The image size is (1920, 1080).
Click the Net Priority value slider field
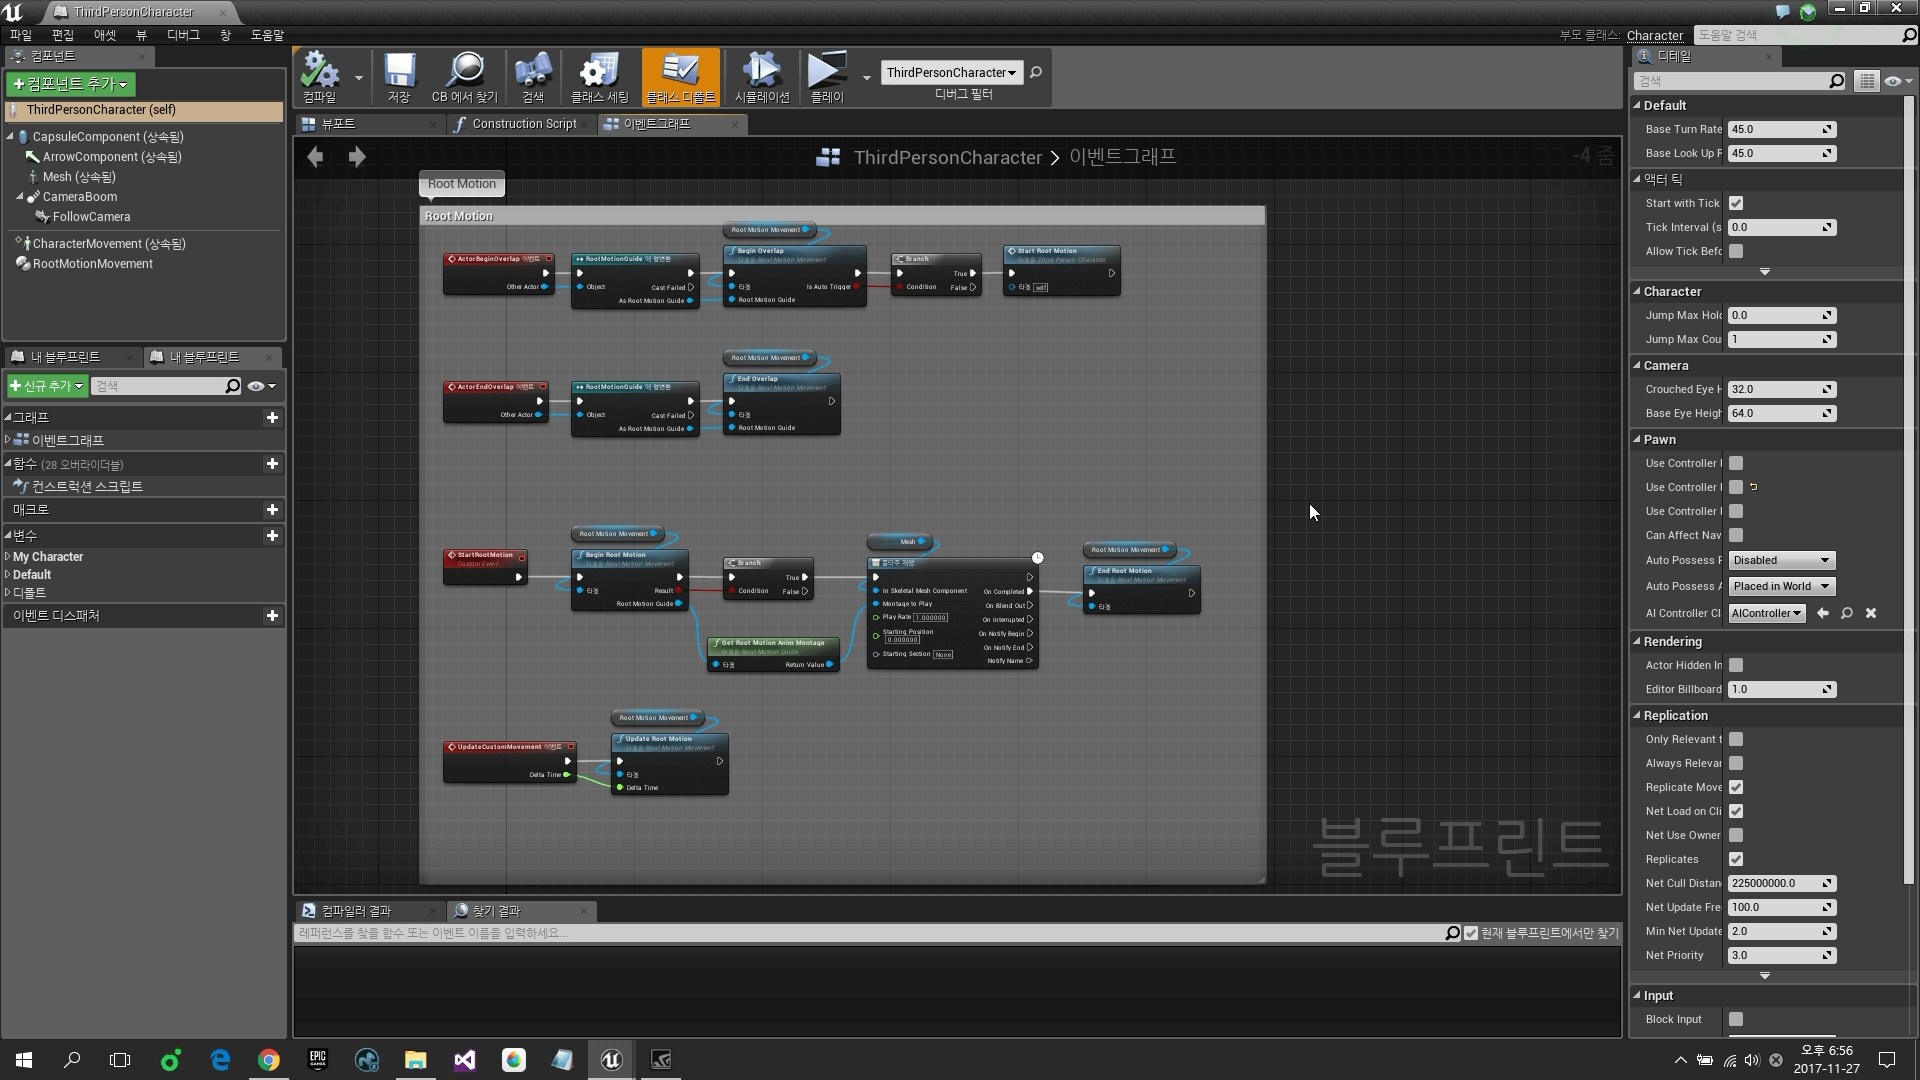point(1782,955)
